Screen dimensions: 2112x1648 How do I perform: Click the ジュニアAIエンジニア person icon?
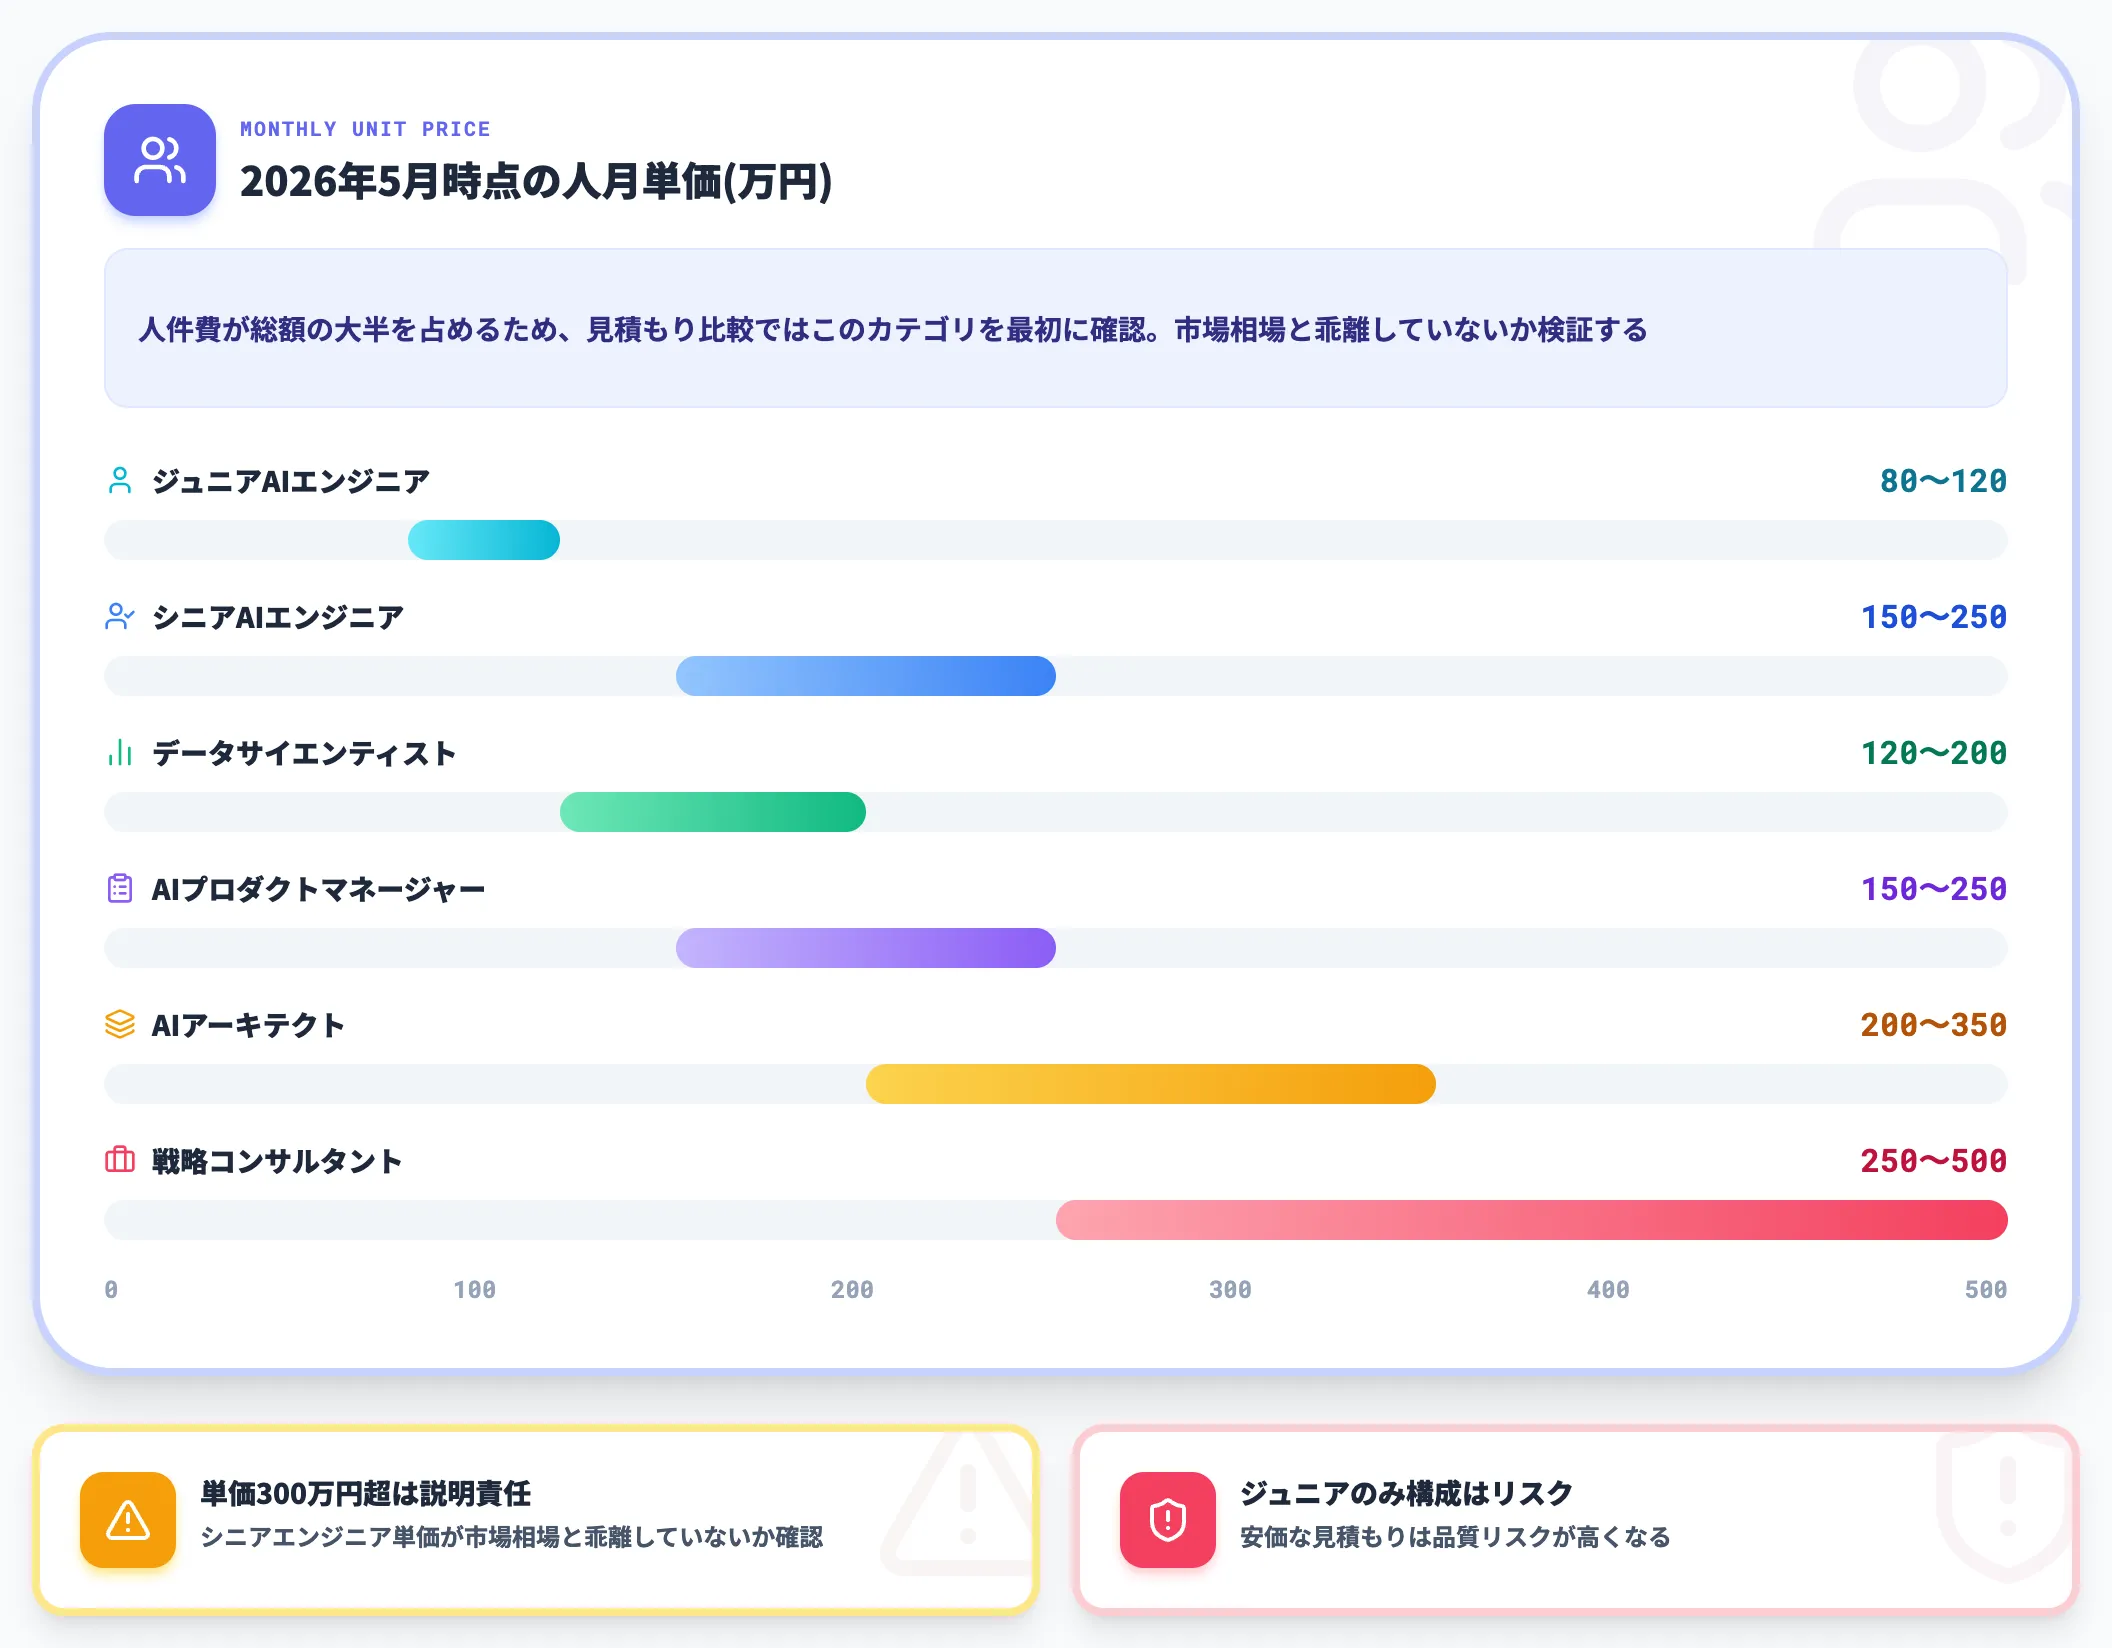[120, 481]
